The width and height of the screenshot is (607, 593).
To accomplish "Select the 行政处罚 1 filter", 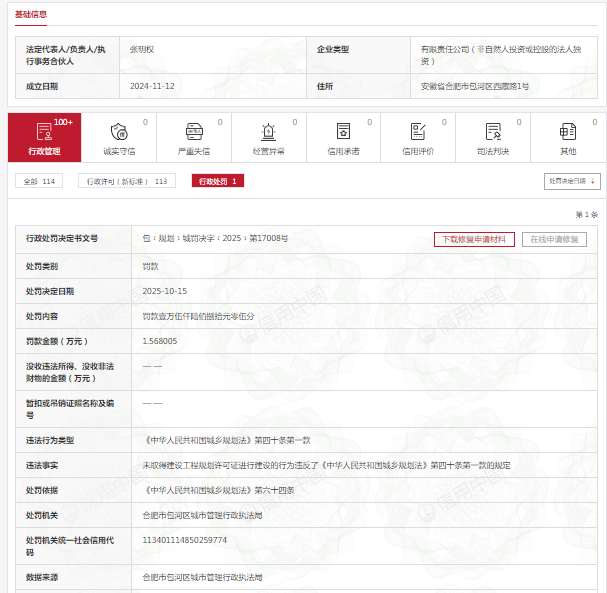I will tap(218, 181).
